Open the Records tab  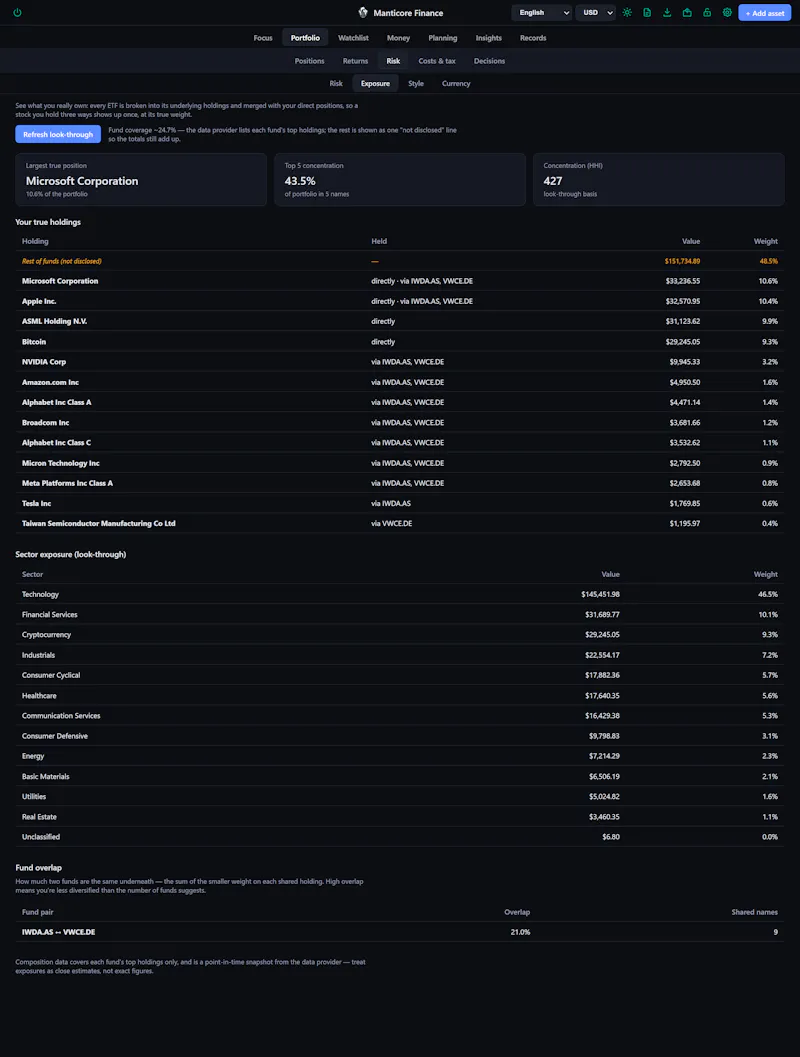(x=533, y=38)
